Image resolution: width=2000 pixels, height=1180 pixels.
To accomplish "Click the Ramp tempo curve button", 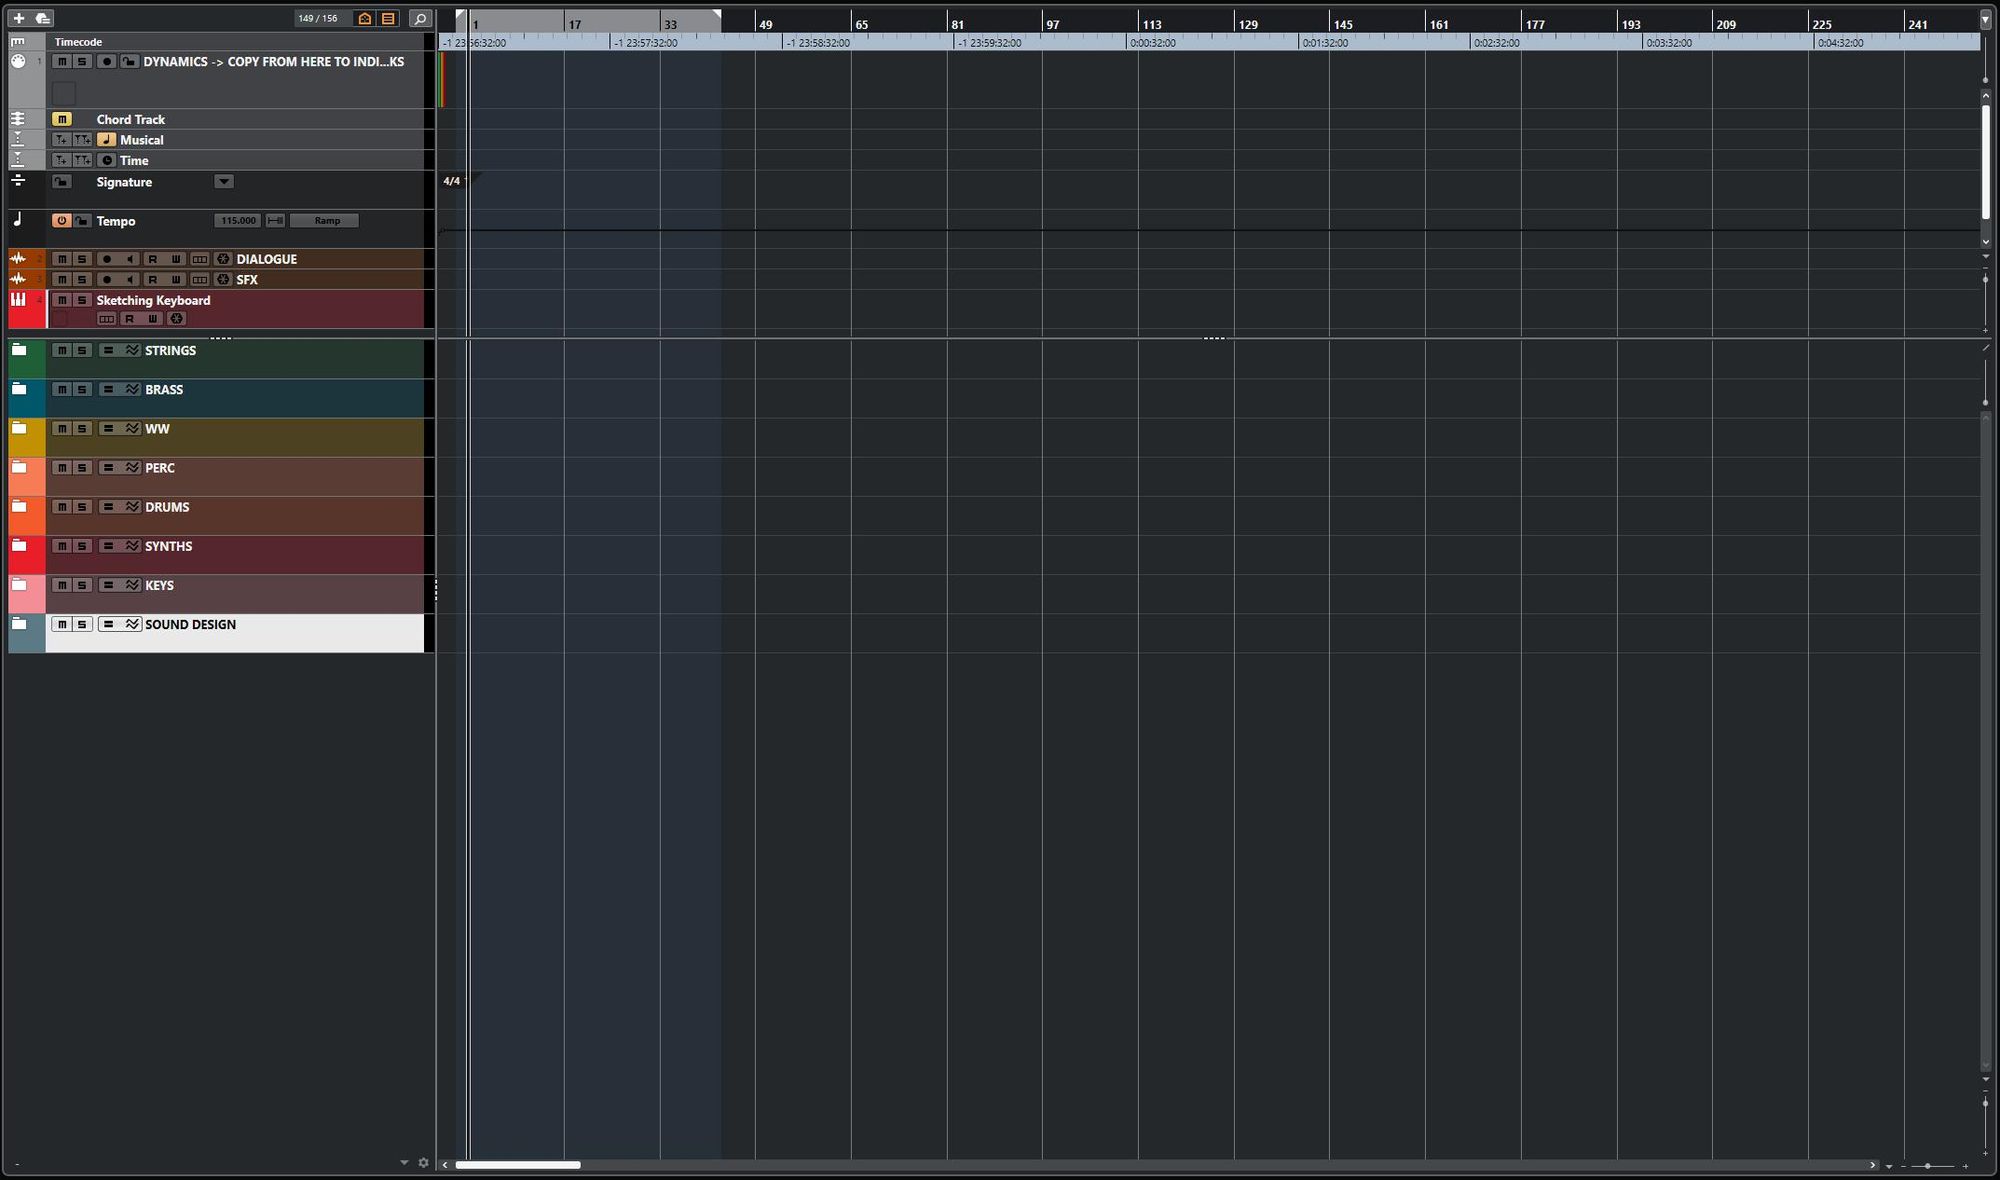I will click(326, 221).
